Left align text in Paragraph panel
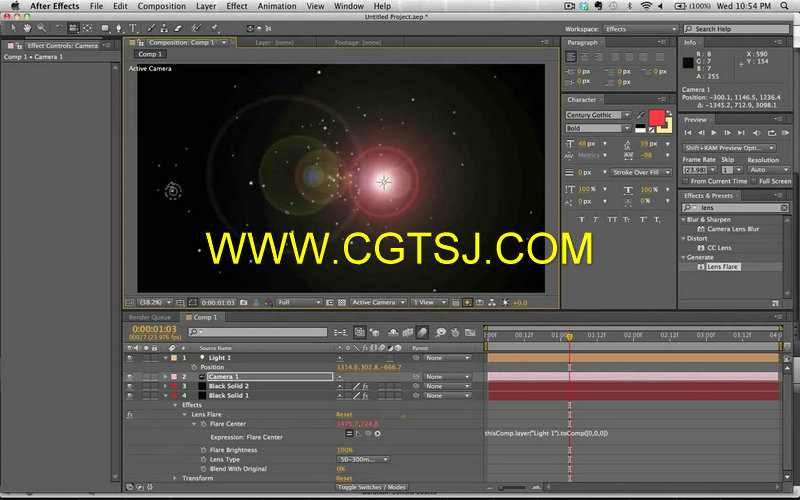Image resolution: width=800 pixels, height=500 pixels. click(571, 57)
